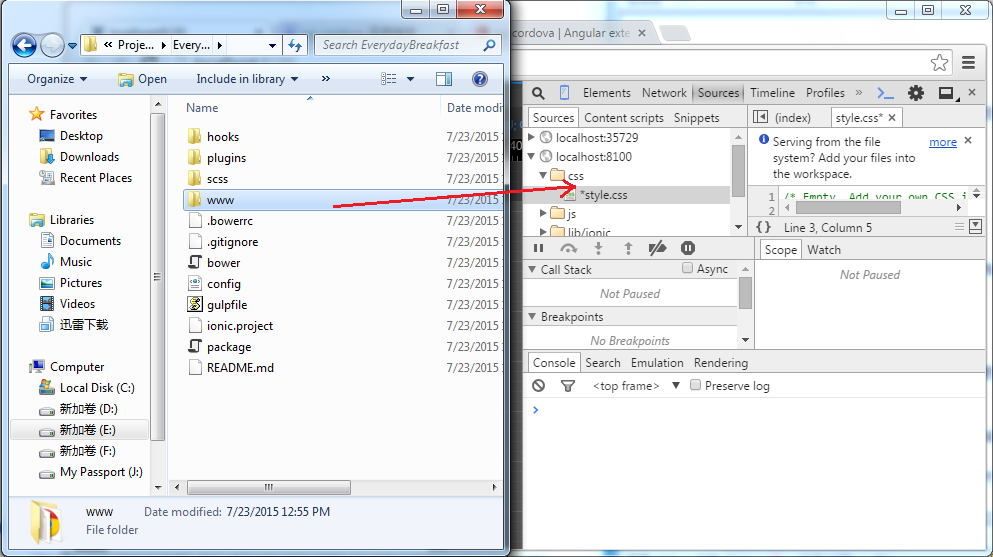Expand localhost:35729 tree node
The image size is (993, 557).
(x=532, y=137)
